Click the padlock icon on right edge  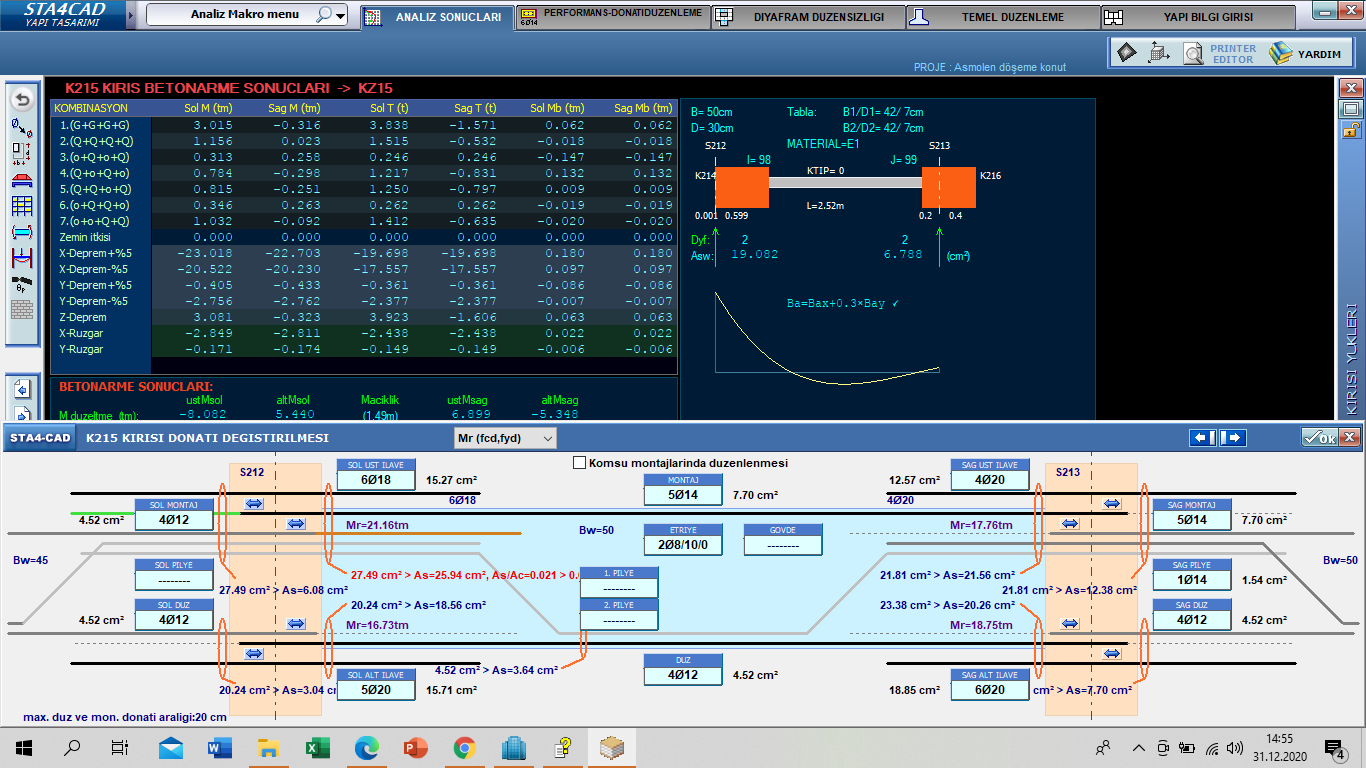(1350, 130)
